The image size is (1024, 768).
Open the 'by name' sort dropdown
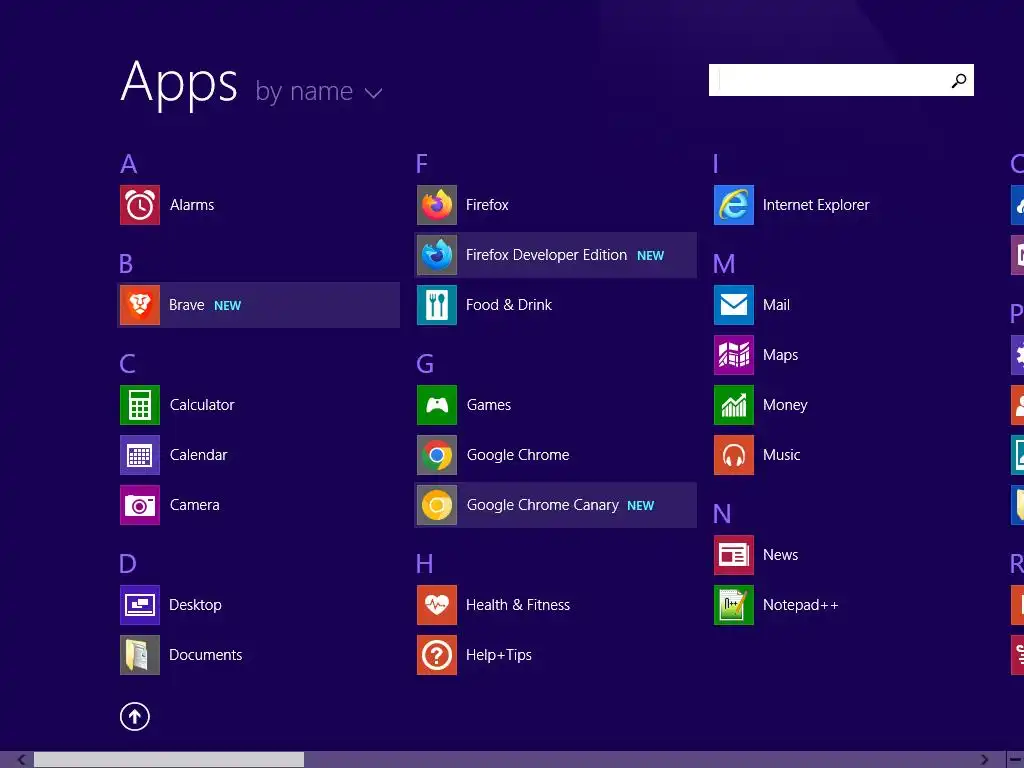point(319,91)
